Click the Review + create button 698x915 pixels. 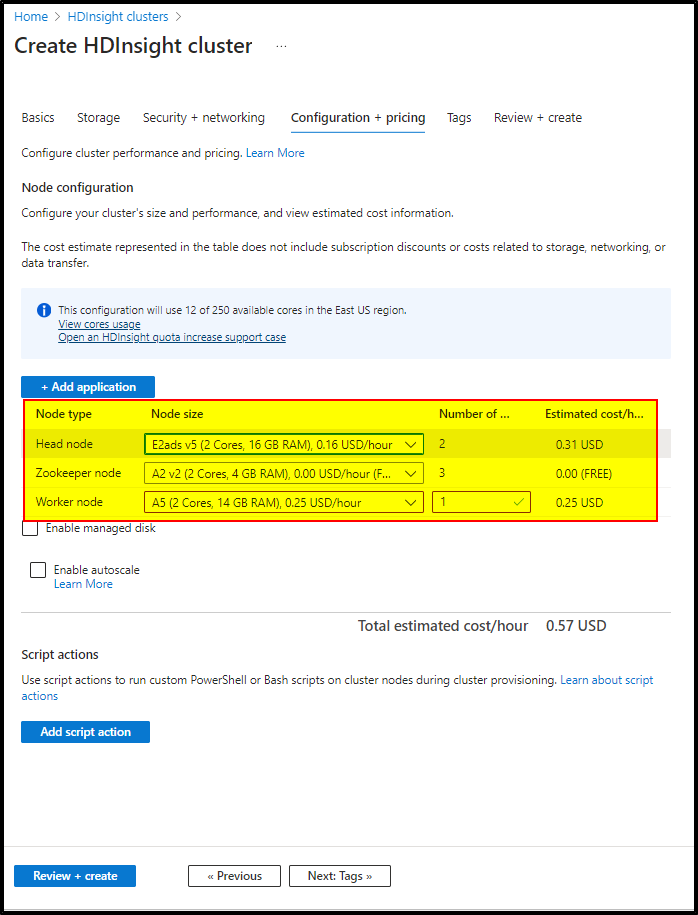75,876
